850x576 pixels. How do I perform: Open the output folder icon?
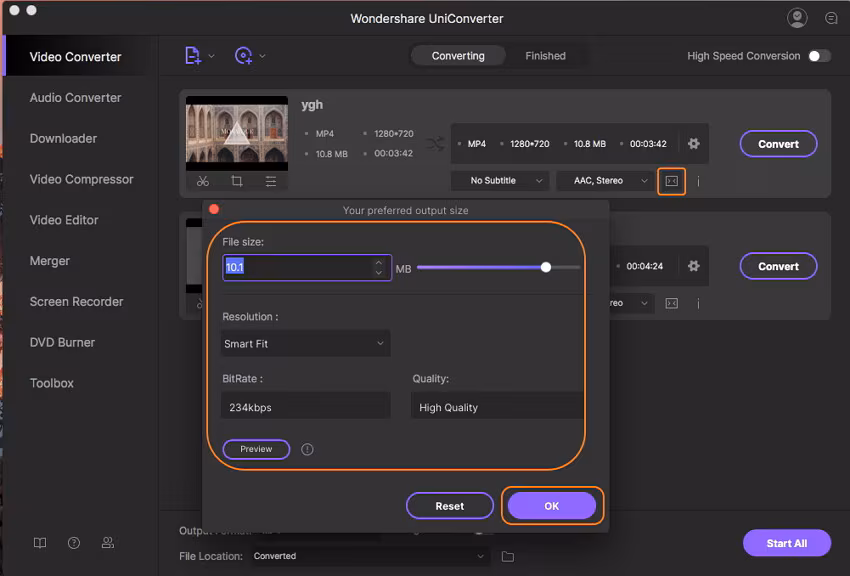[x=507, y=556]
